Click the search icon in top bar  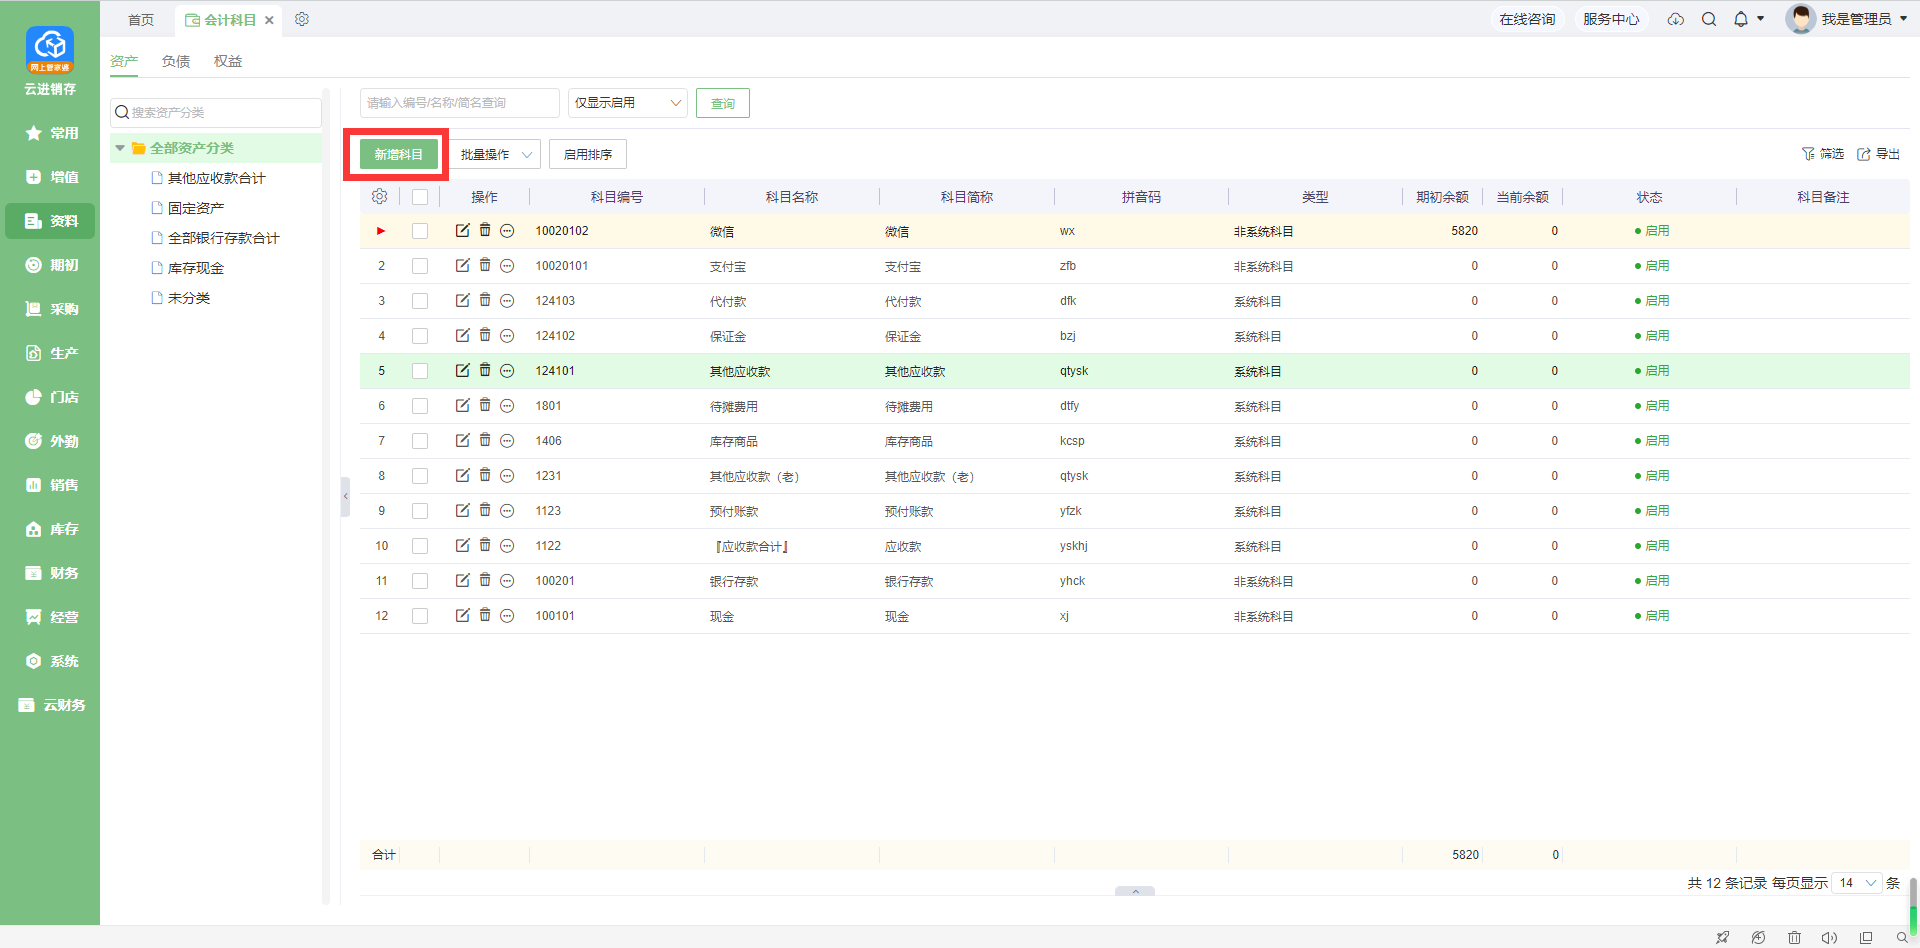pyautogui.click(x=1709, y=19)
